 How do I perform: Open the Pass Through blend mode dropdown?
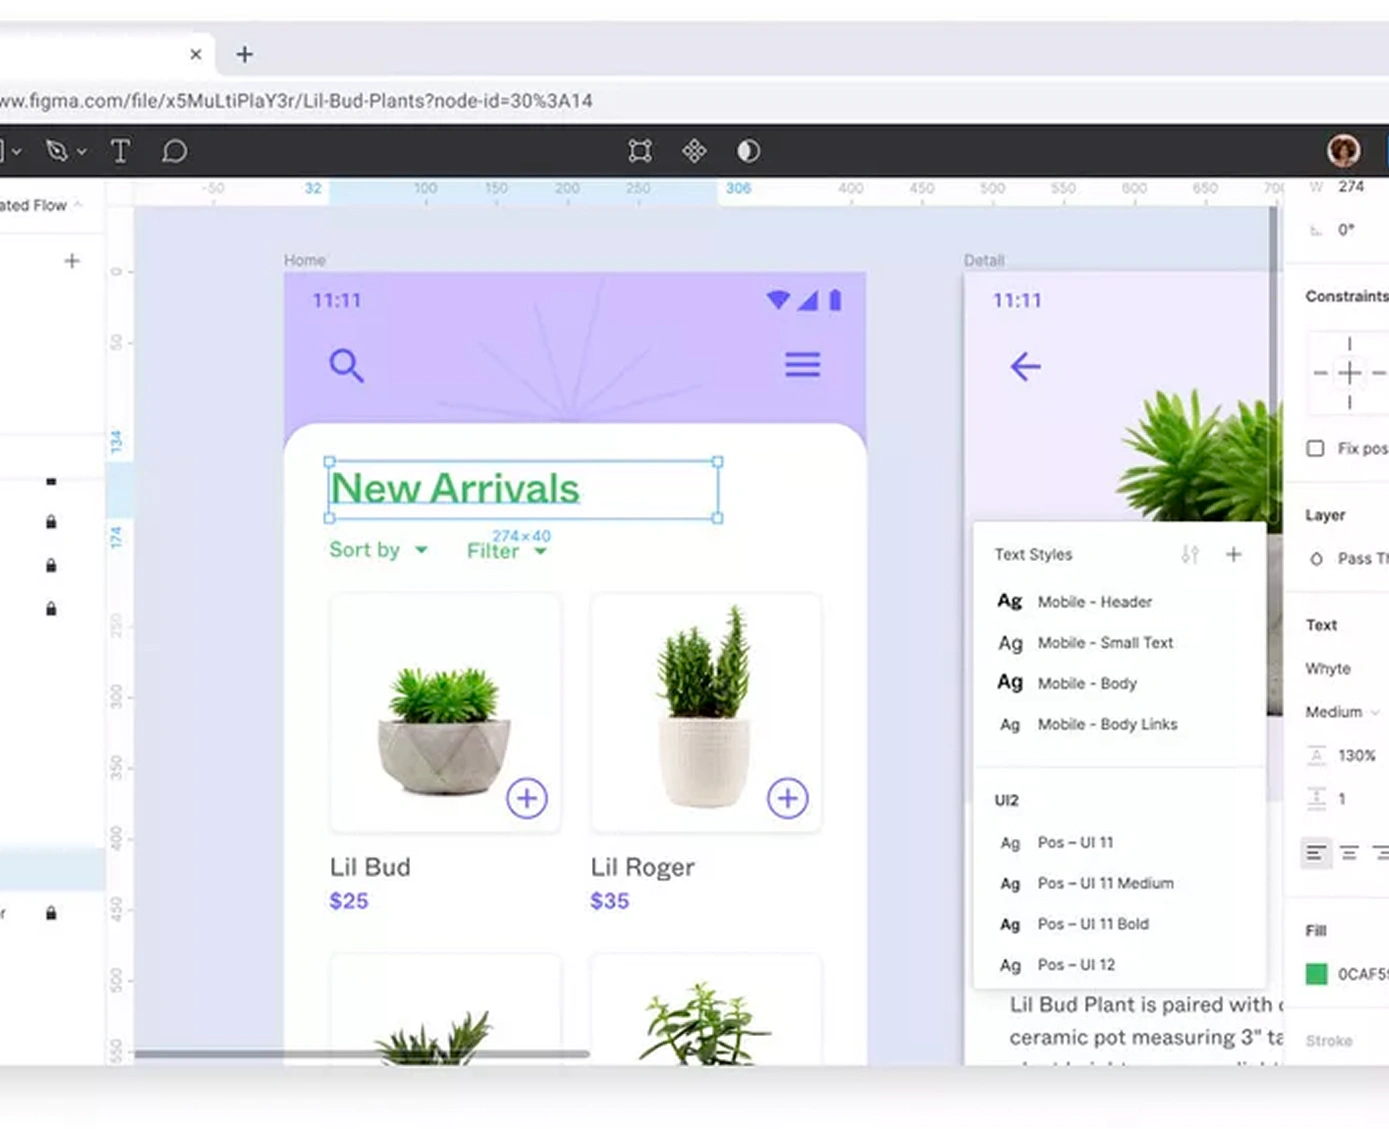coord(1362,558)
